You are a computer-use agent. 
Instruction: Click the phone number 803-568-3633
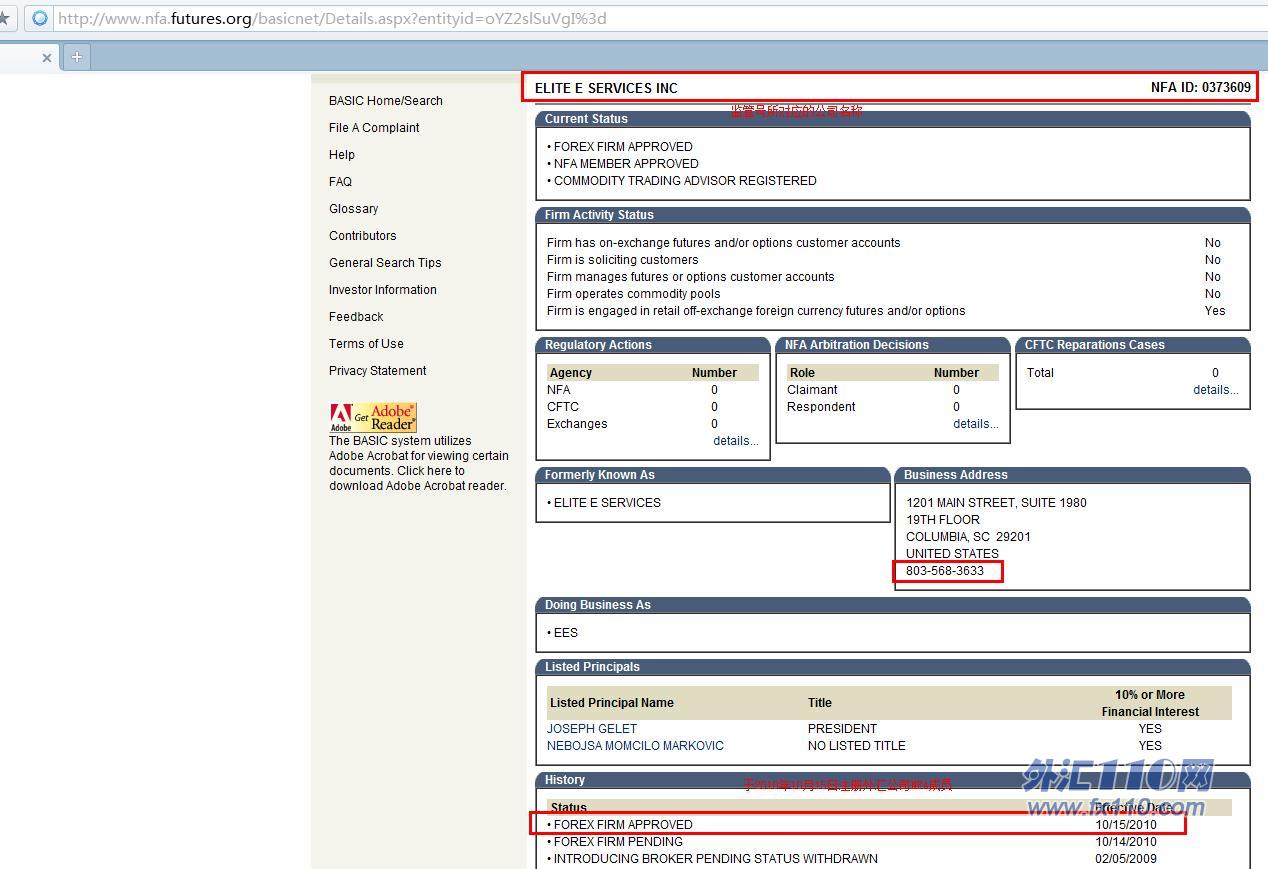(x=945, y=571)
